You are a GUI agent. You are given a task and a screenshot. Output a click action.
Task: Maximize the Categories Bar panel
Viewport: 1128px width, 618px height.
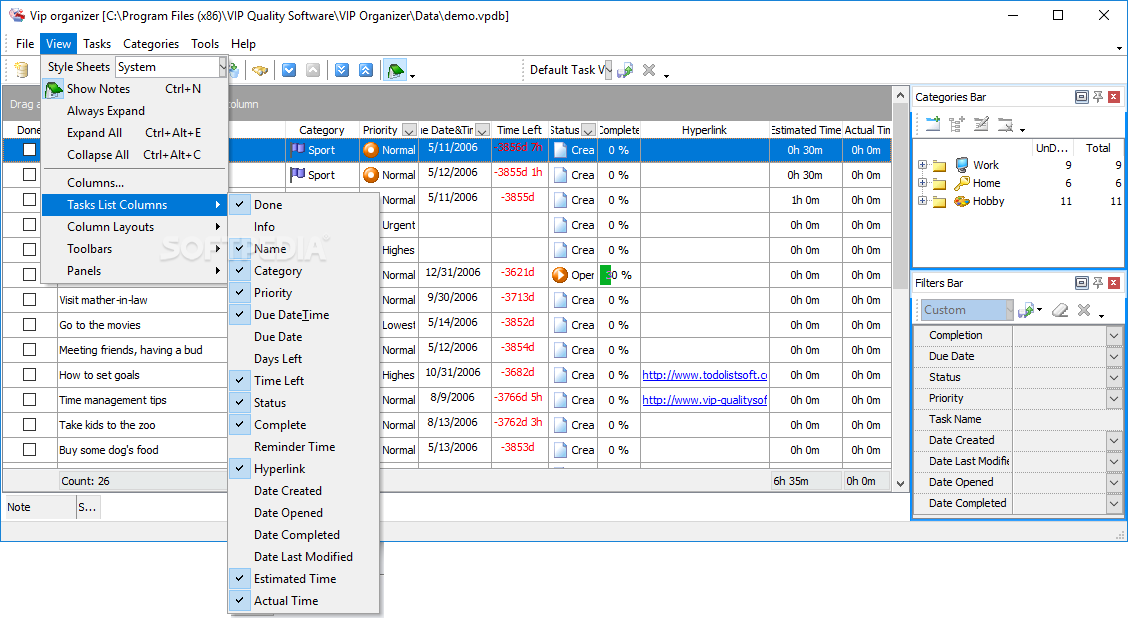tap(1081, 97)
